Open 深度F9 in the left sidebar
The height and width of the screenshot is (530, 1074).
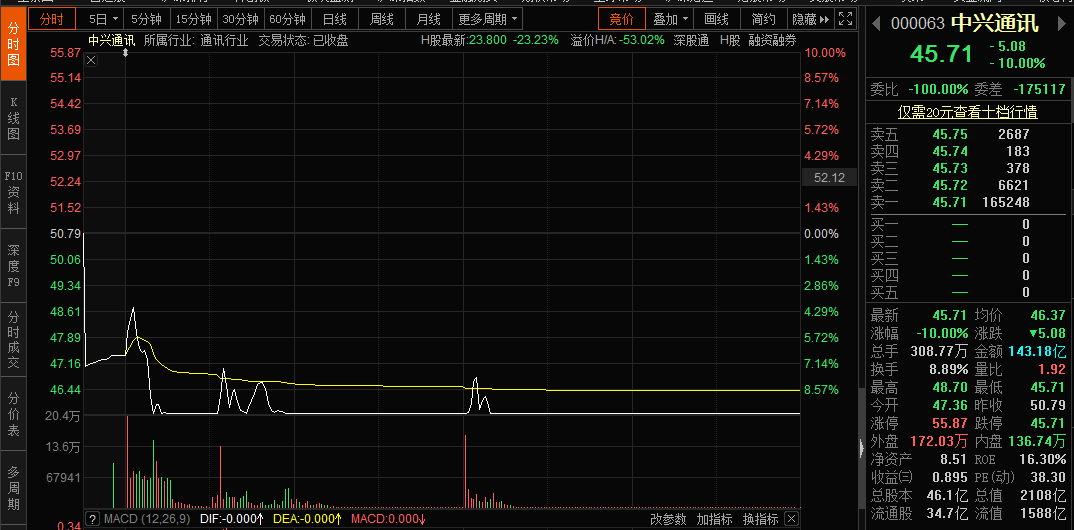[13, 266]
